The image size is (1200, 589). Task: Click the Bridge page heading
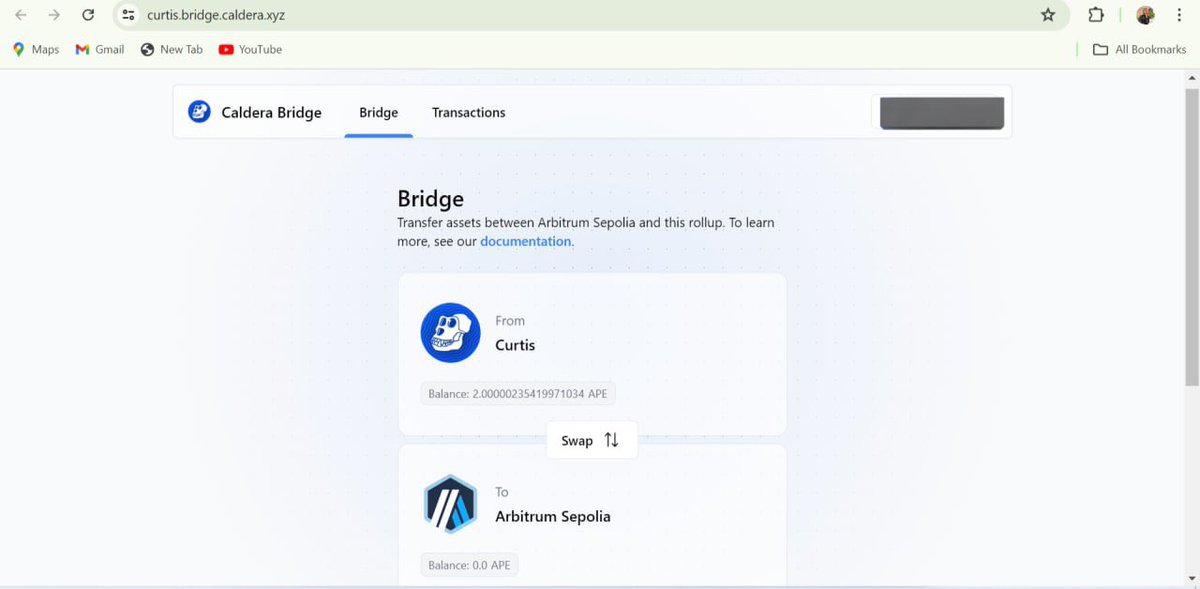pos(431,198)
